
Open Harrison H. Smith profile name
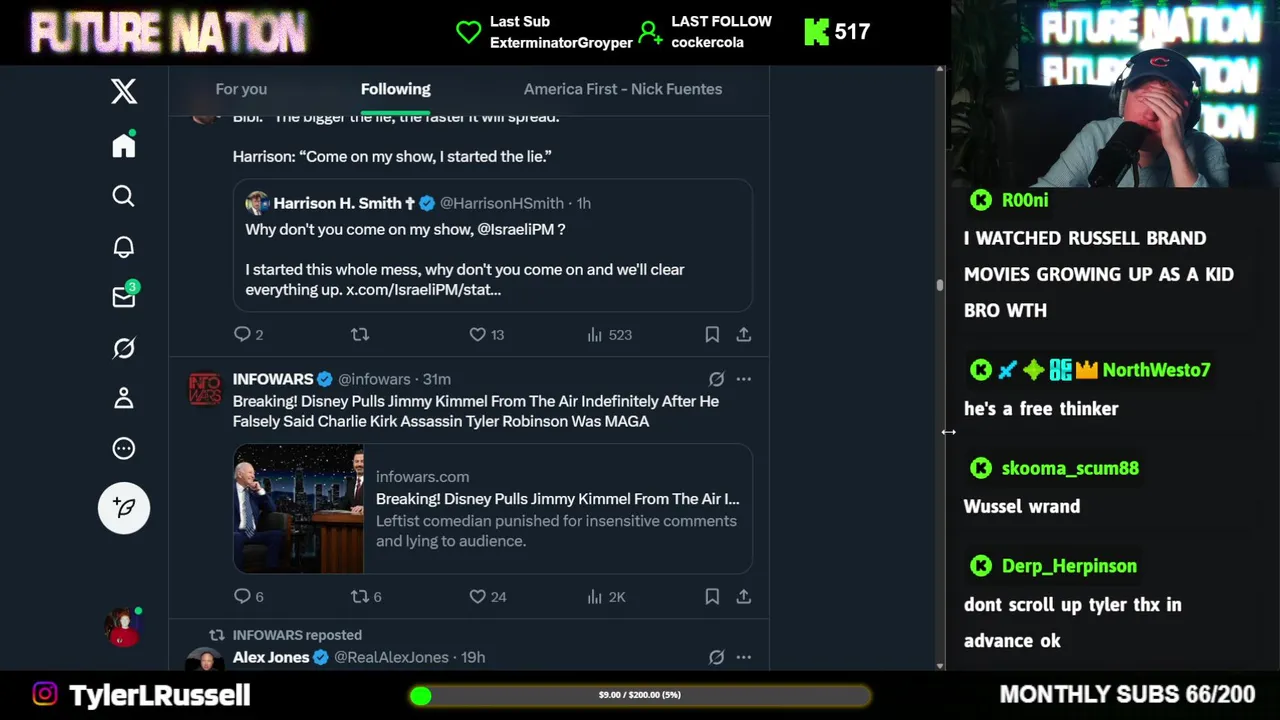pyautogui.click(x=338, y=203)
